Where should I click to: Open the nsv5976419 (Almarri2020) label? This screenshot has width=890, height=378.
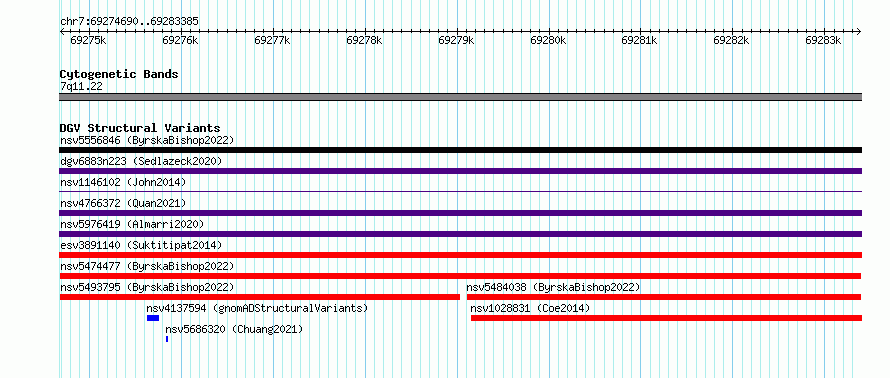[x=132, y=224]
